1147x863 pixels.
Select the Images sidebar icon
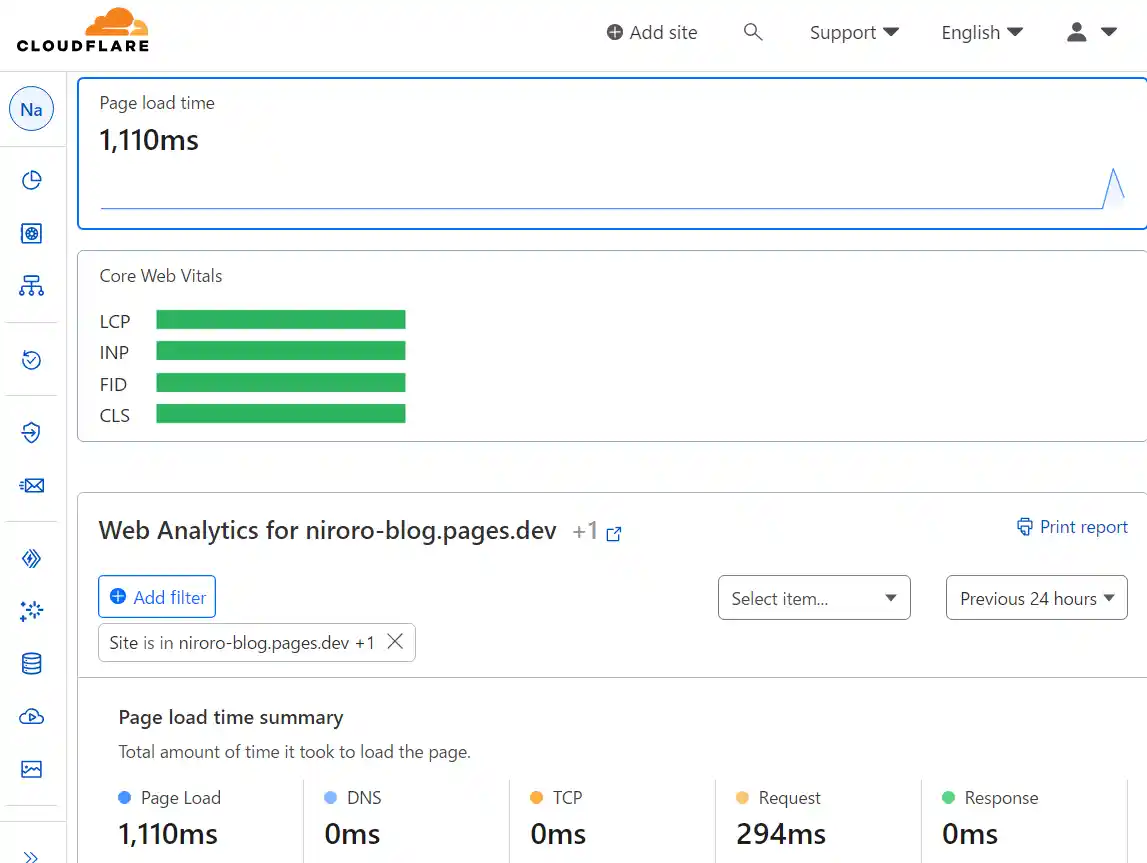[x=31, y=769]
